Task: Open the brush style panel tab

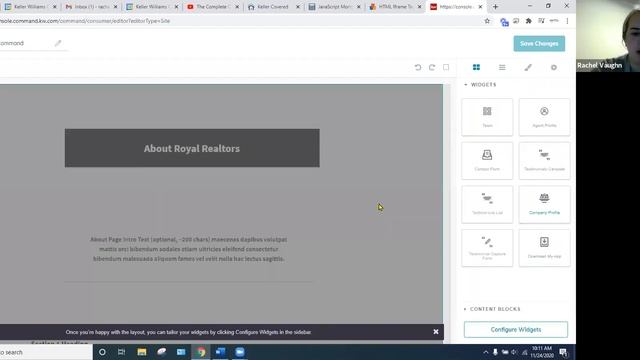Action: [x=528, y=67]
